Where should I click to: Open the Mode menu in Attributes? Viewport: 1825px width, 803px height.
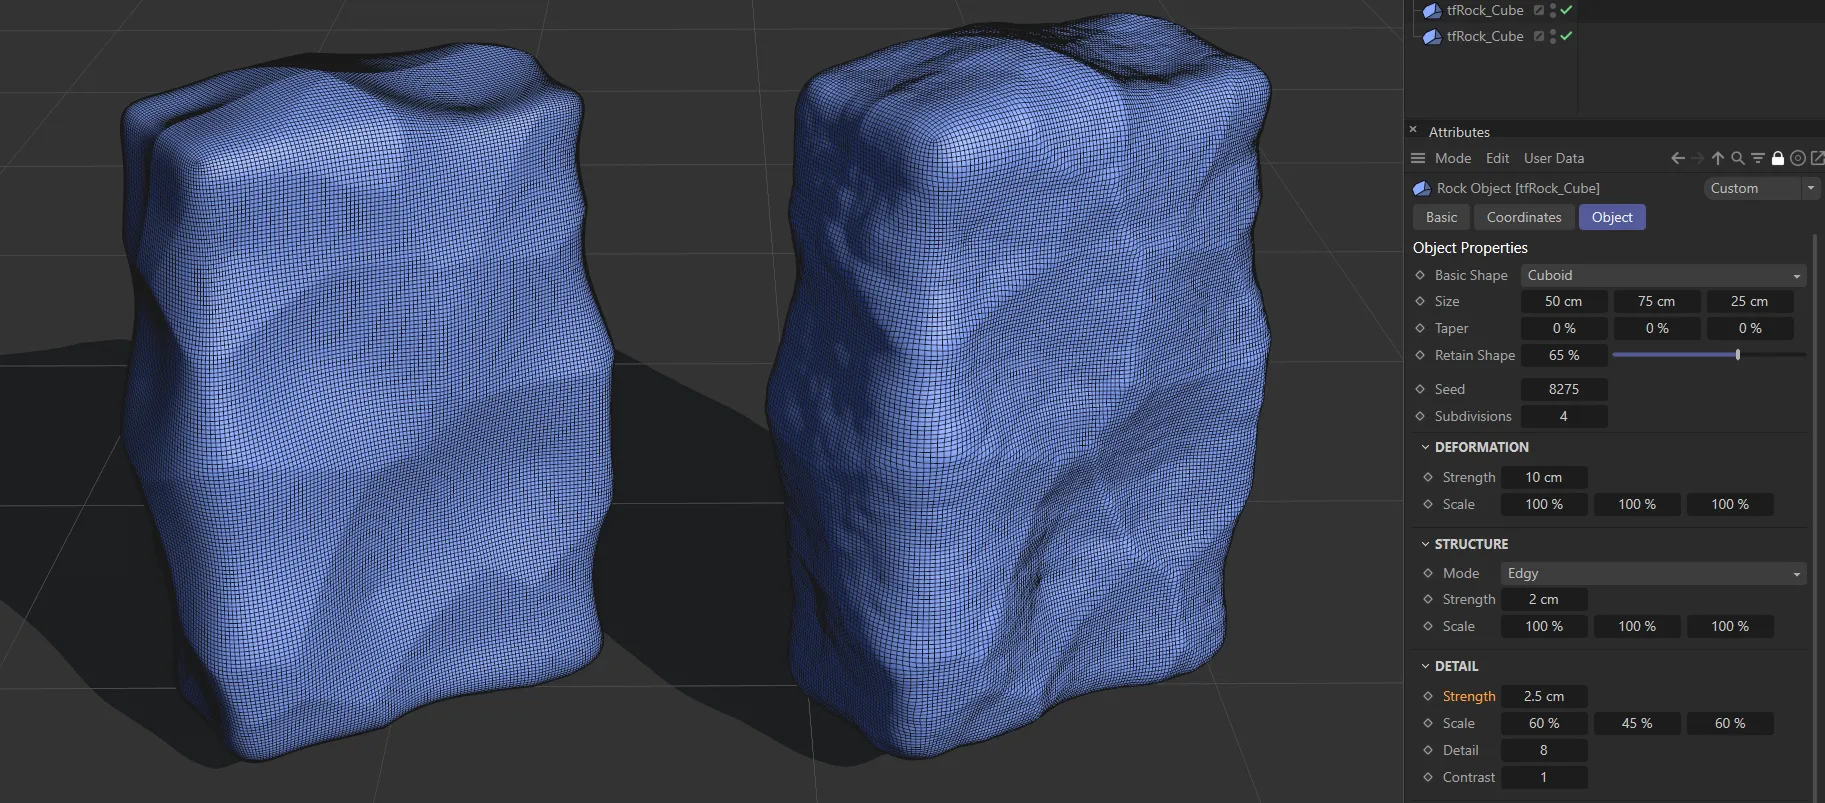pos(1452,158)
